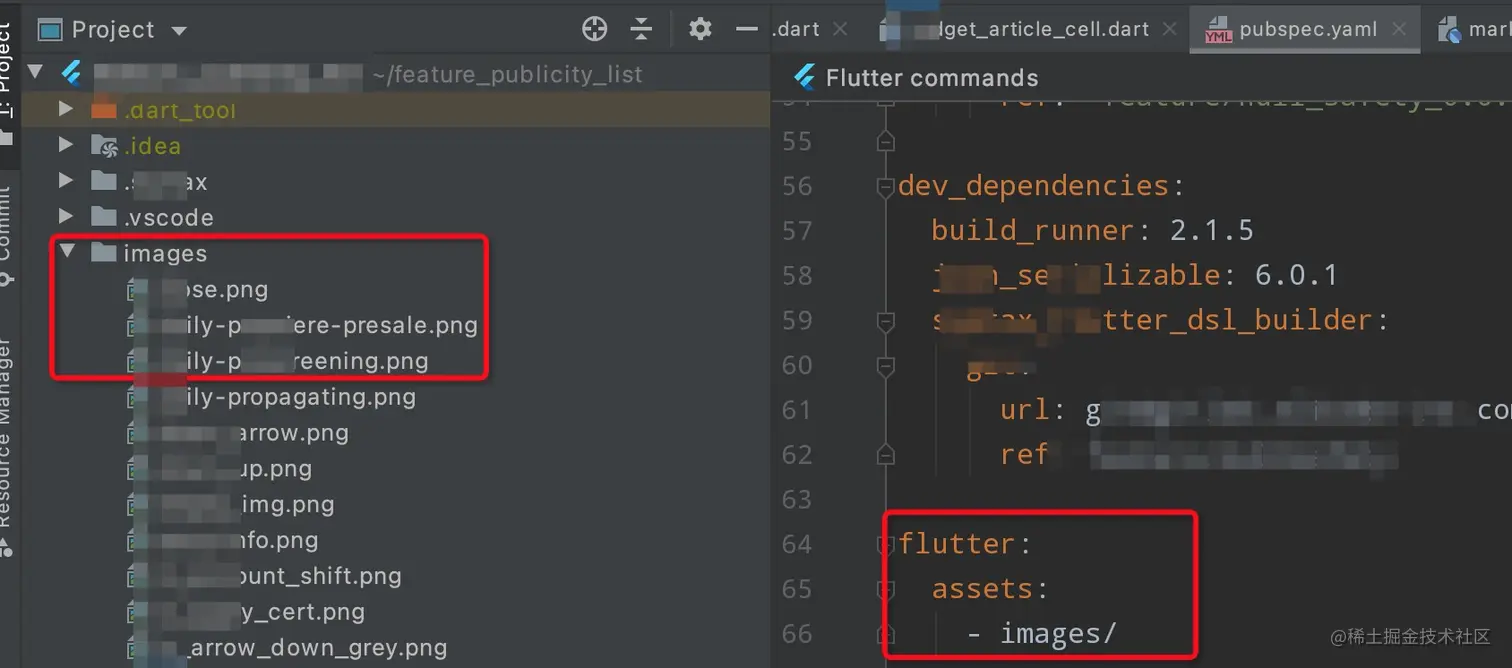Click the project root Flutter icon

71,73
